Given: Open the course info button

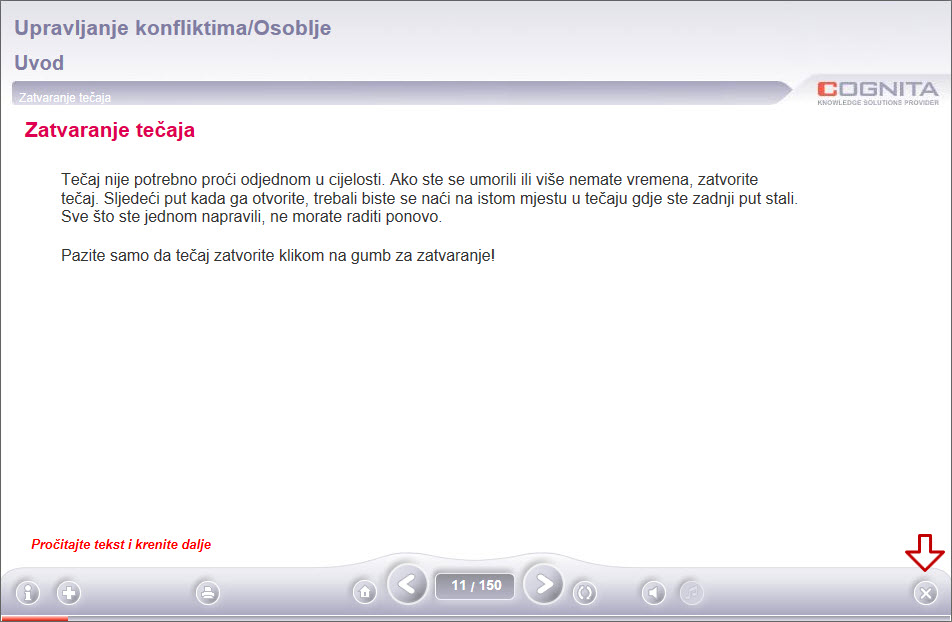Looking at the screenshot, I should coord(27,593).
